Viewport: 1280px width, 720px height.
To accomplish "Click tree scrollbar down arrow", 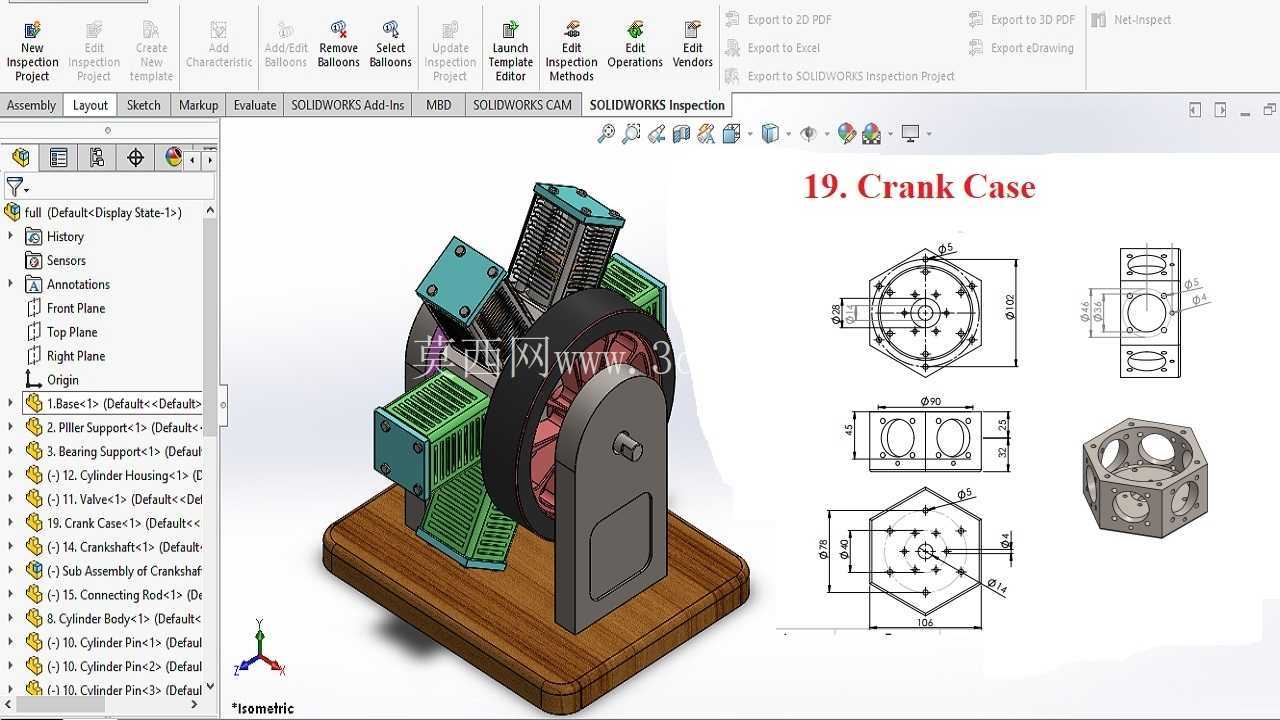I will coord(210,687).
